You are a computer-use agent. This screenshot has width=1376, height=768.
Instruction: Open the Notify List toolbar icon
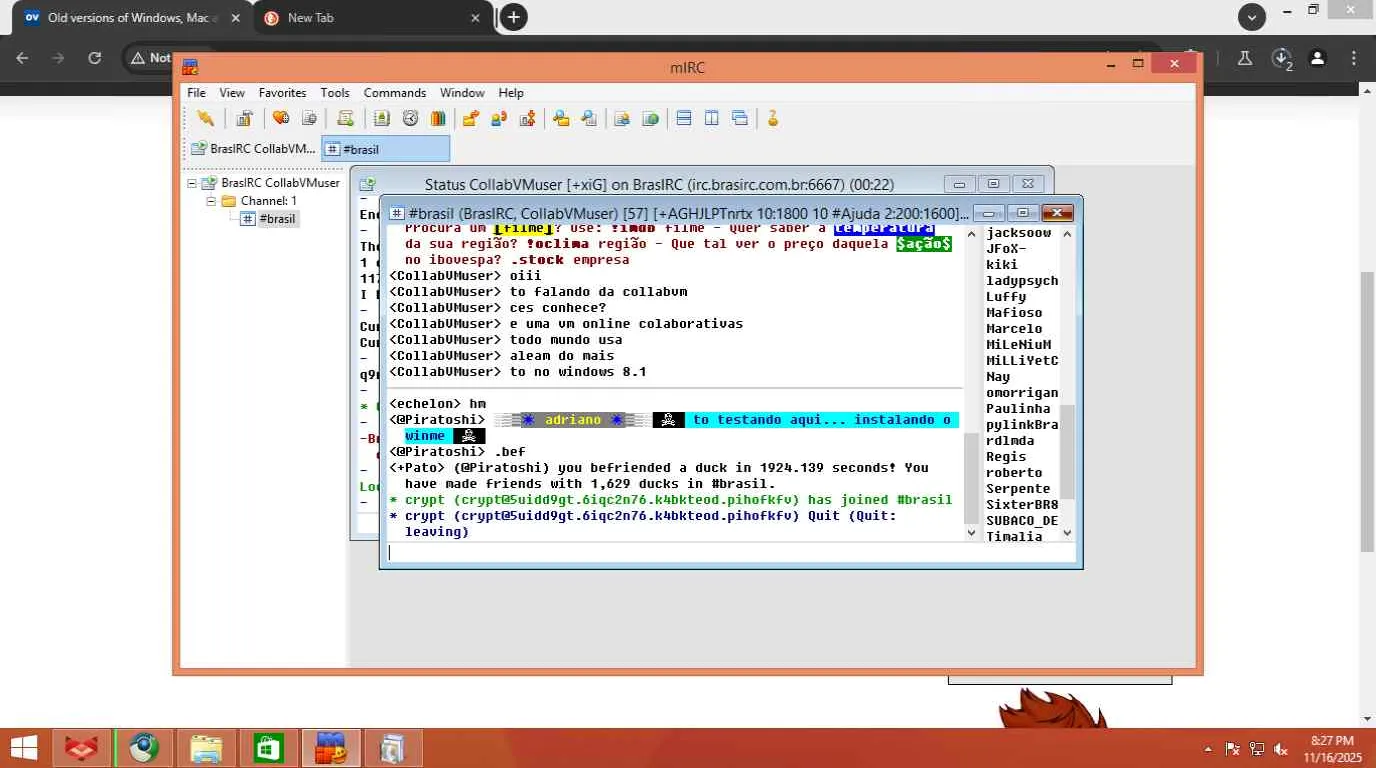[622, 118]
